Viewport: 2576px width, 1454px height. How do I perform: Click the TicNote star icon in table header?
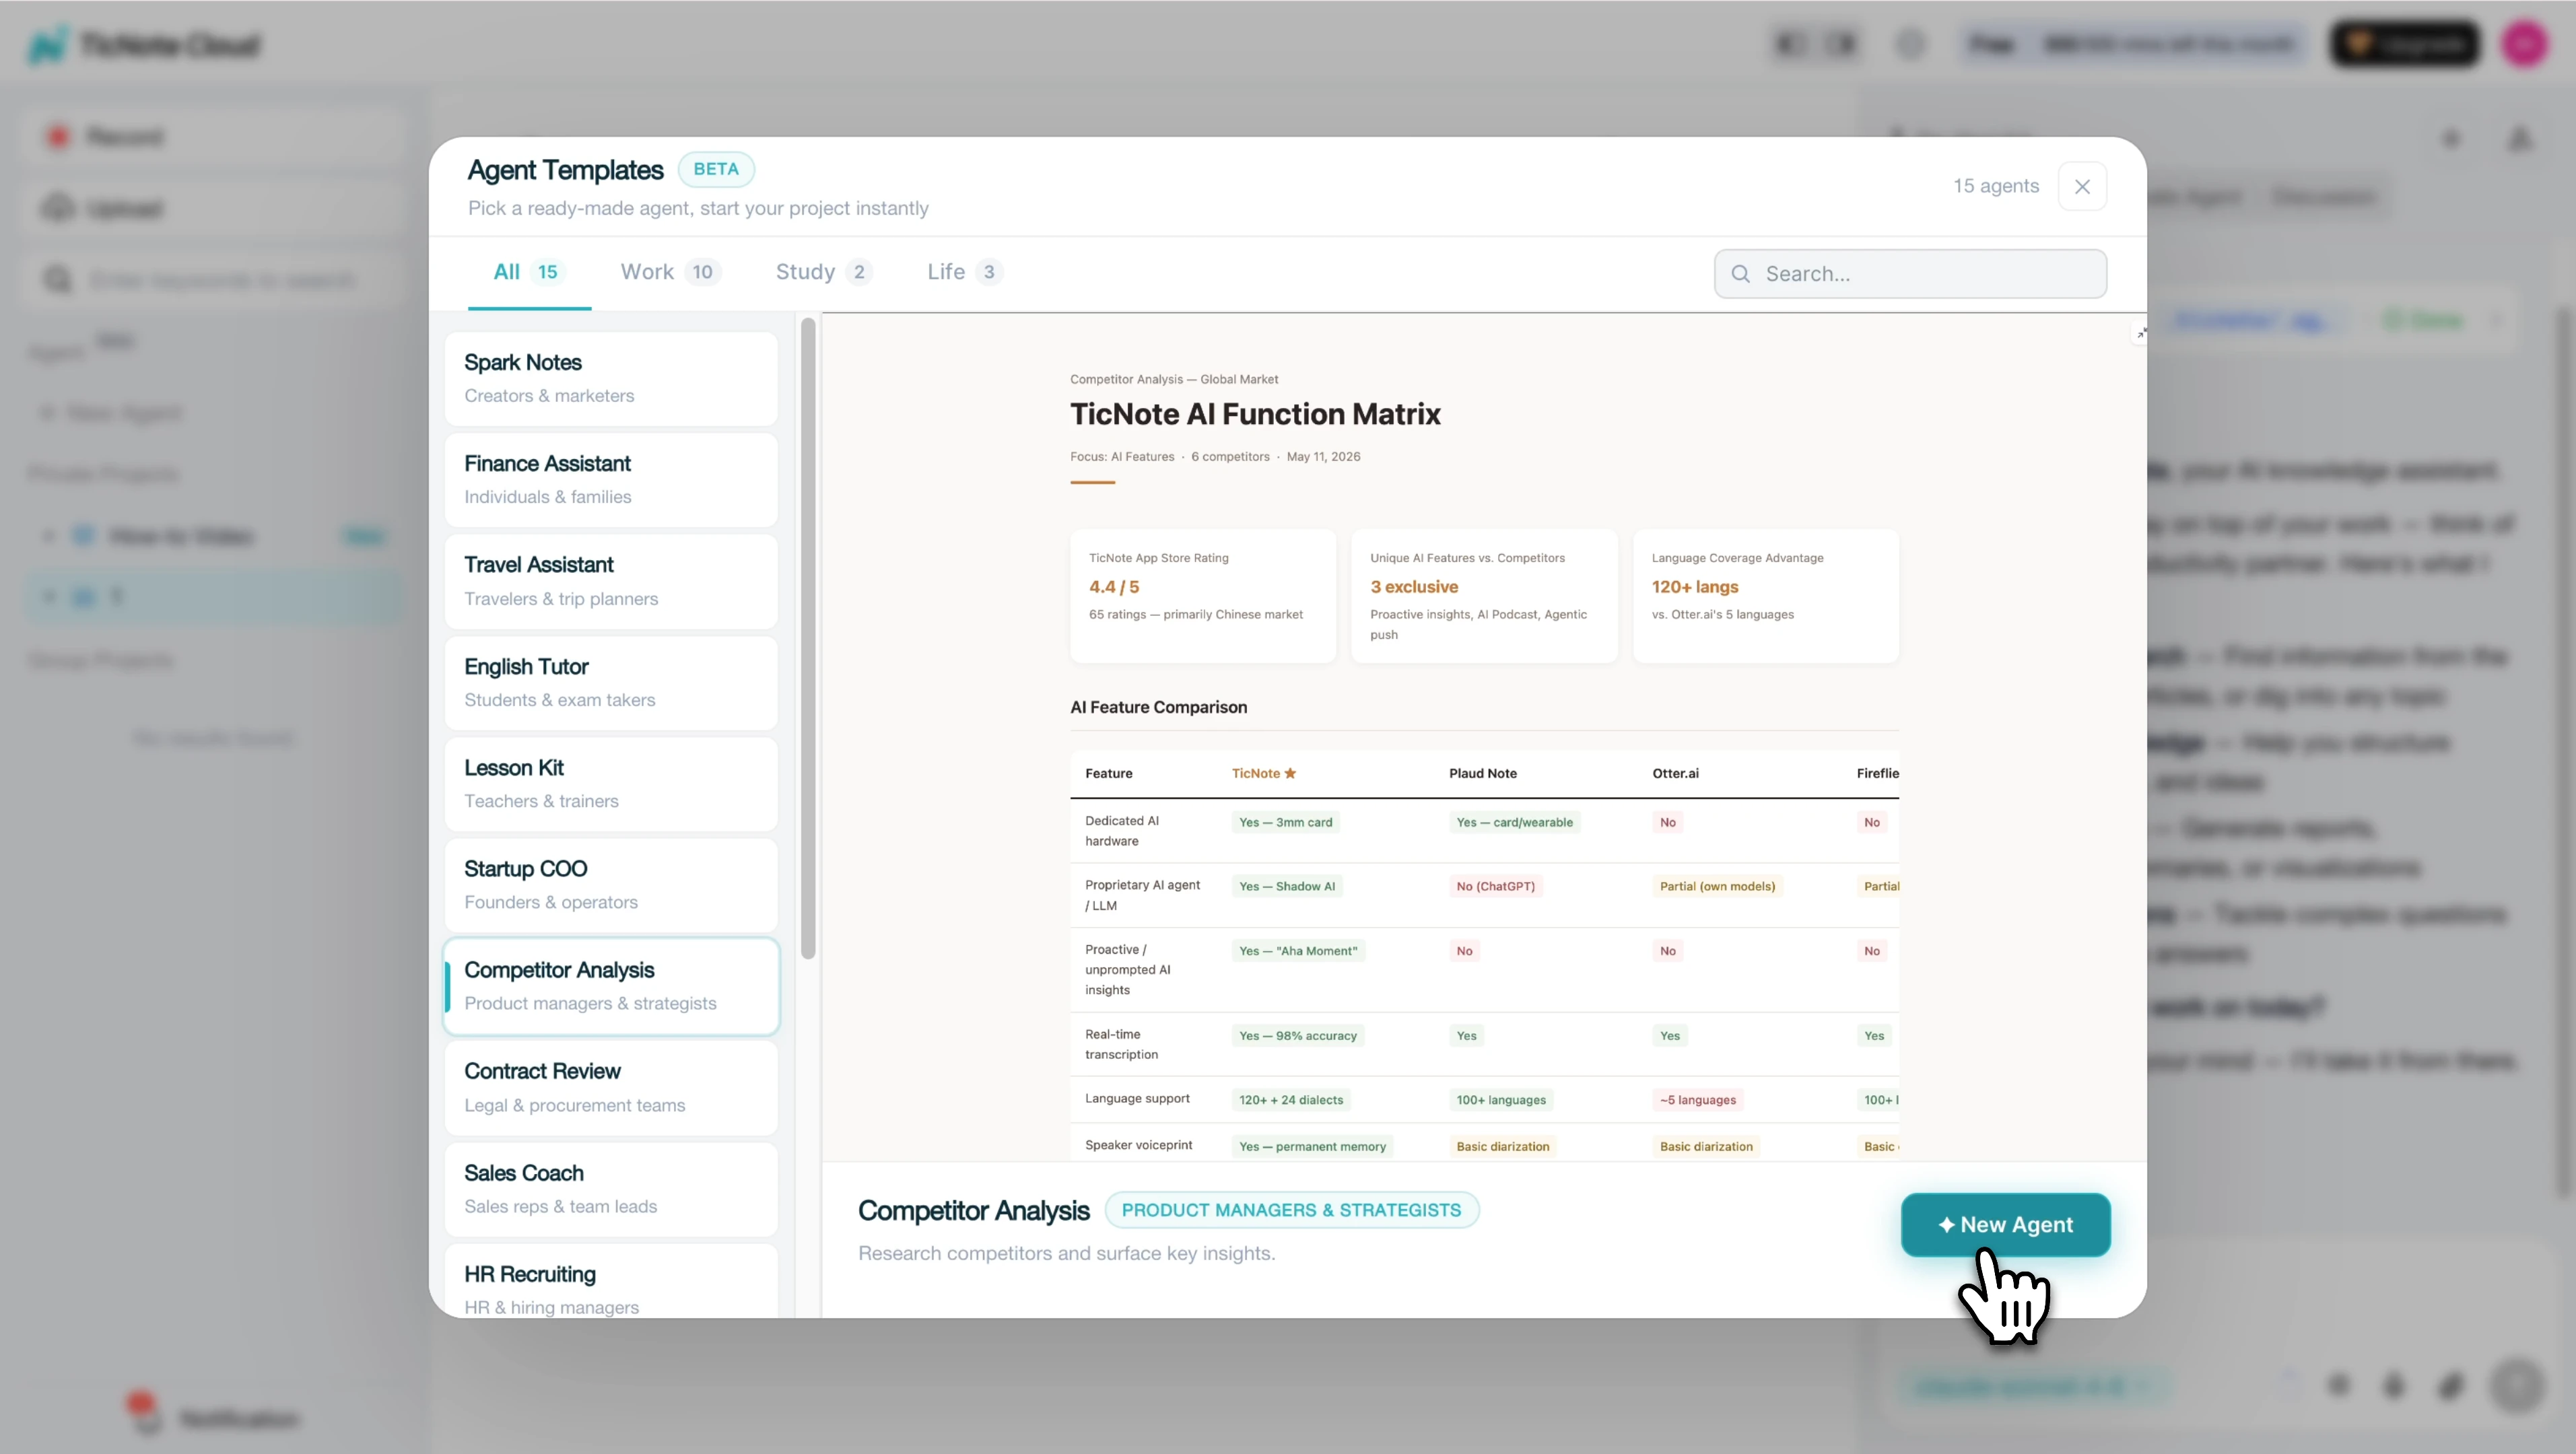click(1290, 773)
